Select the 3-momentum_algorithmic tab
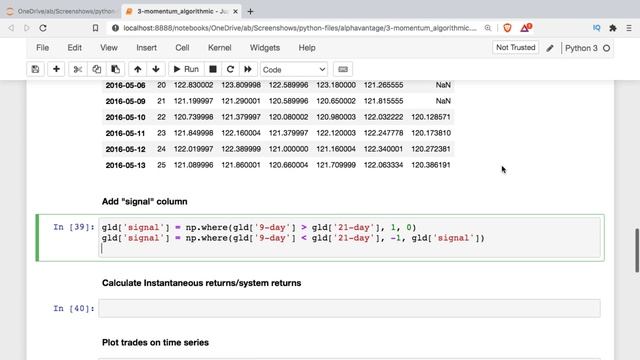The height and width of the screenshot is (360, 640). [180, 11]
